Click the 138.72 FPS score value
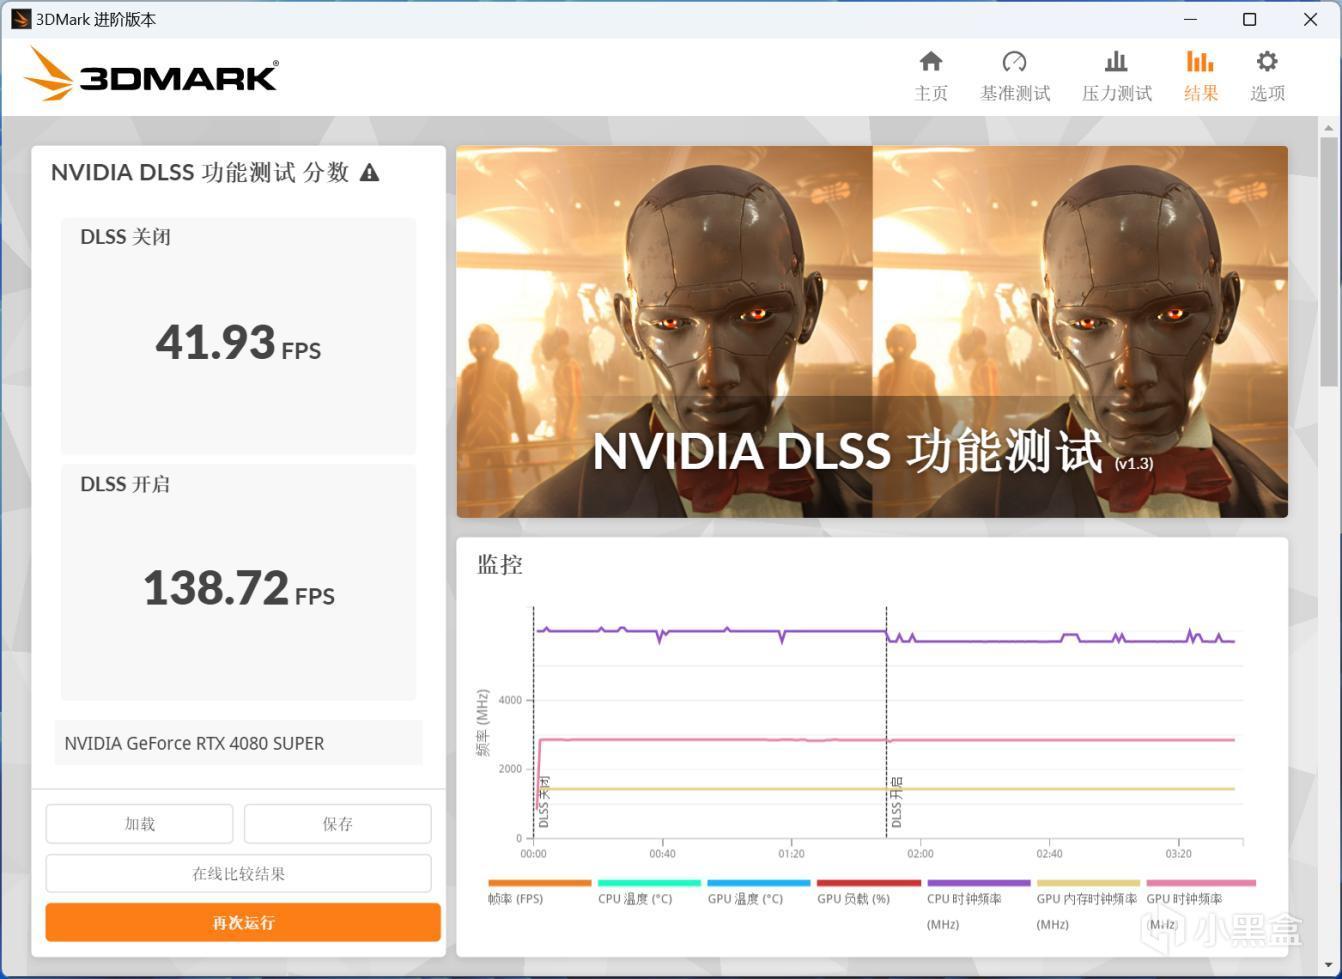 click(x=238, y=588)
